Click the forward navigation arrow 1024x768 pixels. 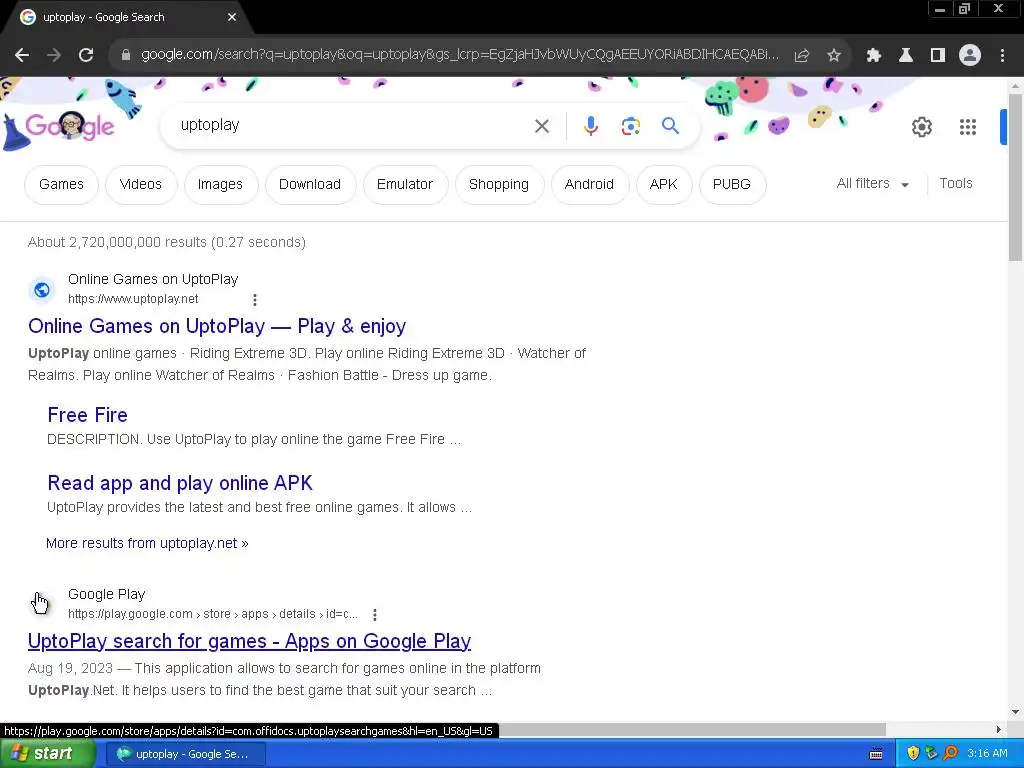click(54, 56)
